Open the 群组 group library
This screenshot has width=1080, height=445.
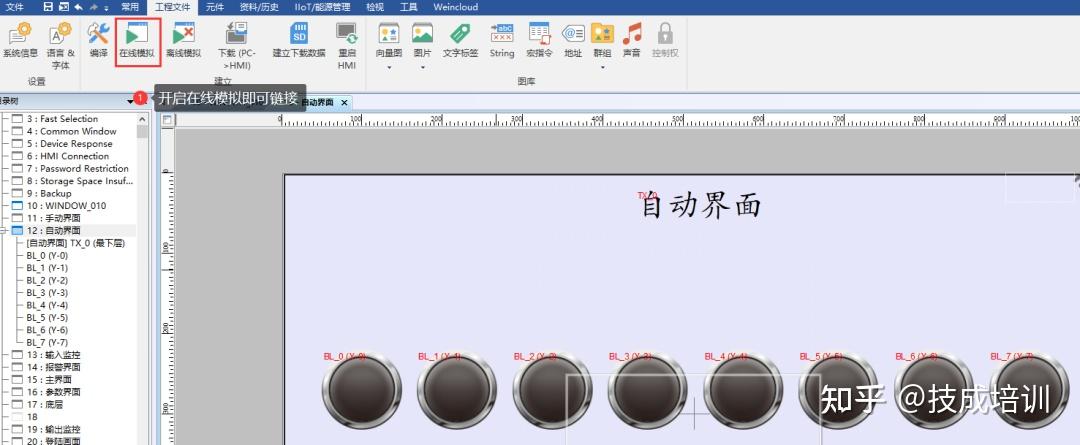(x=603, y=41)
